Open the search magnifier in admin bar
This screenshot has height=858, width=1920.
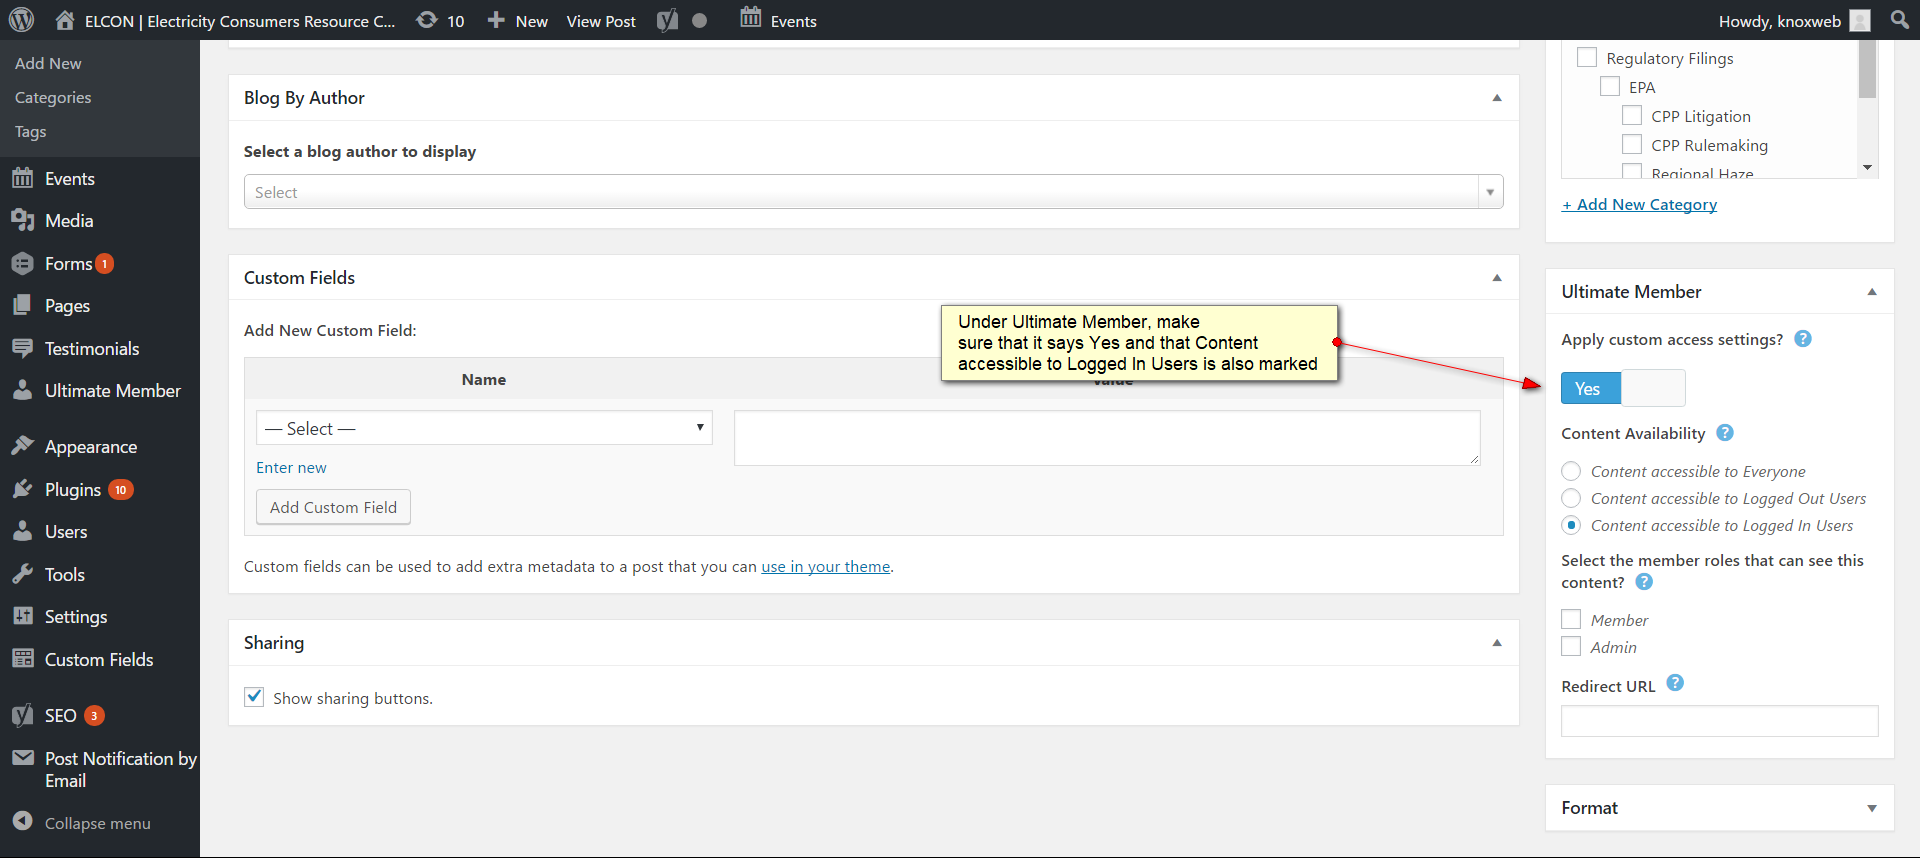tap(1900, 20)
